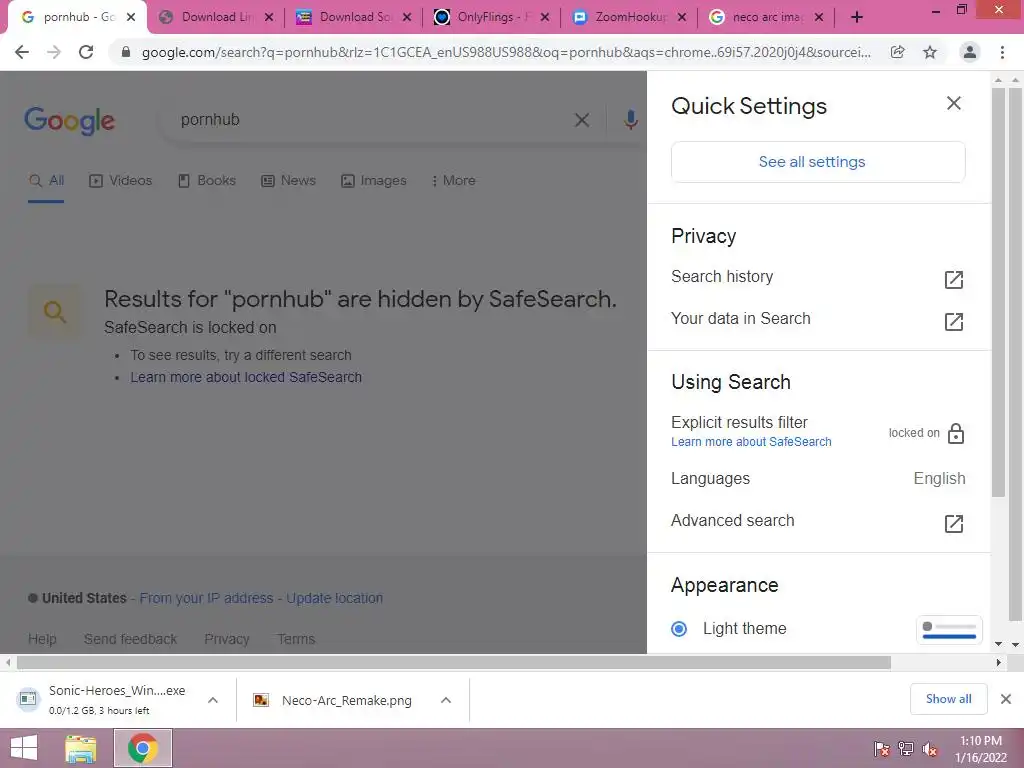Open Advanced search external link icon
The width and height of the screenshot is (1024, 768).
(x=953, y=523)
